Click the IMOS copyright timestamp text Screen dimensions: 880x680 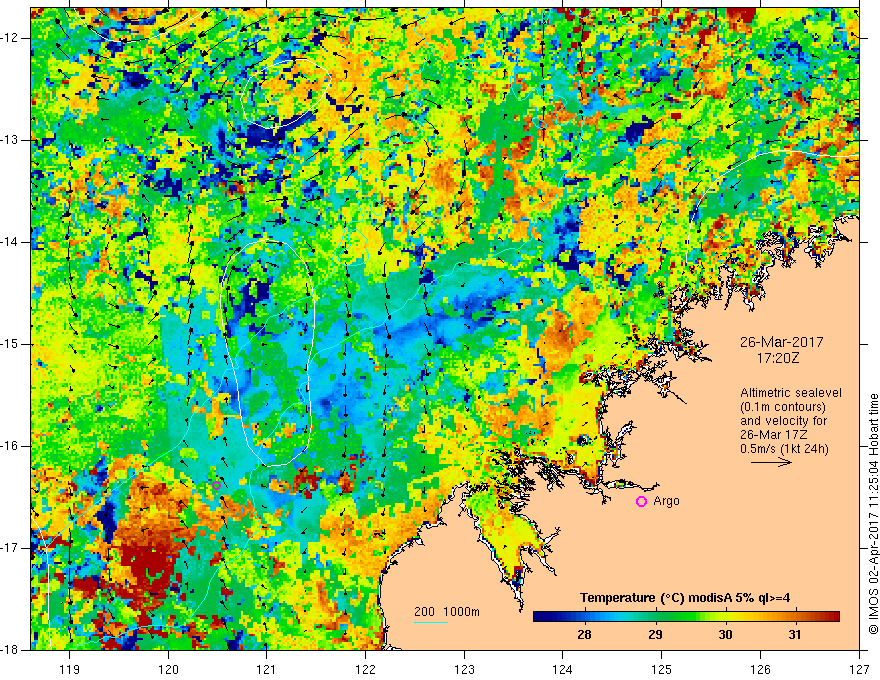click(873, 513)
